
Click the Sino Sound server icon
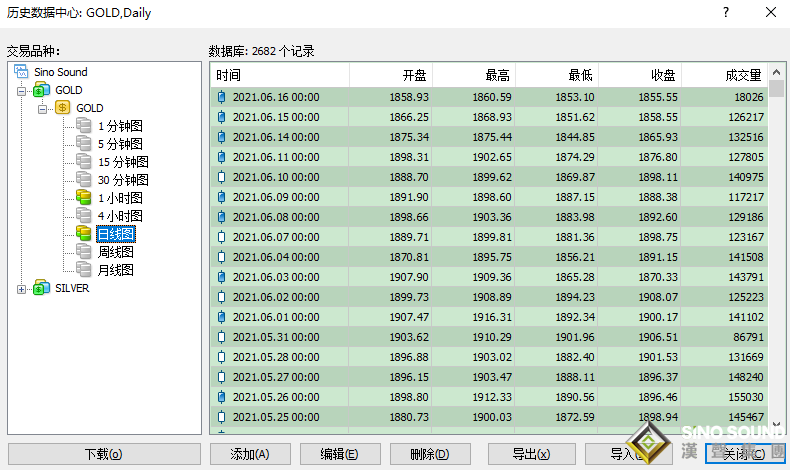click(x=21, y=72)
